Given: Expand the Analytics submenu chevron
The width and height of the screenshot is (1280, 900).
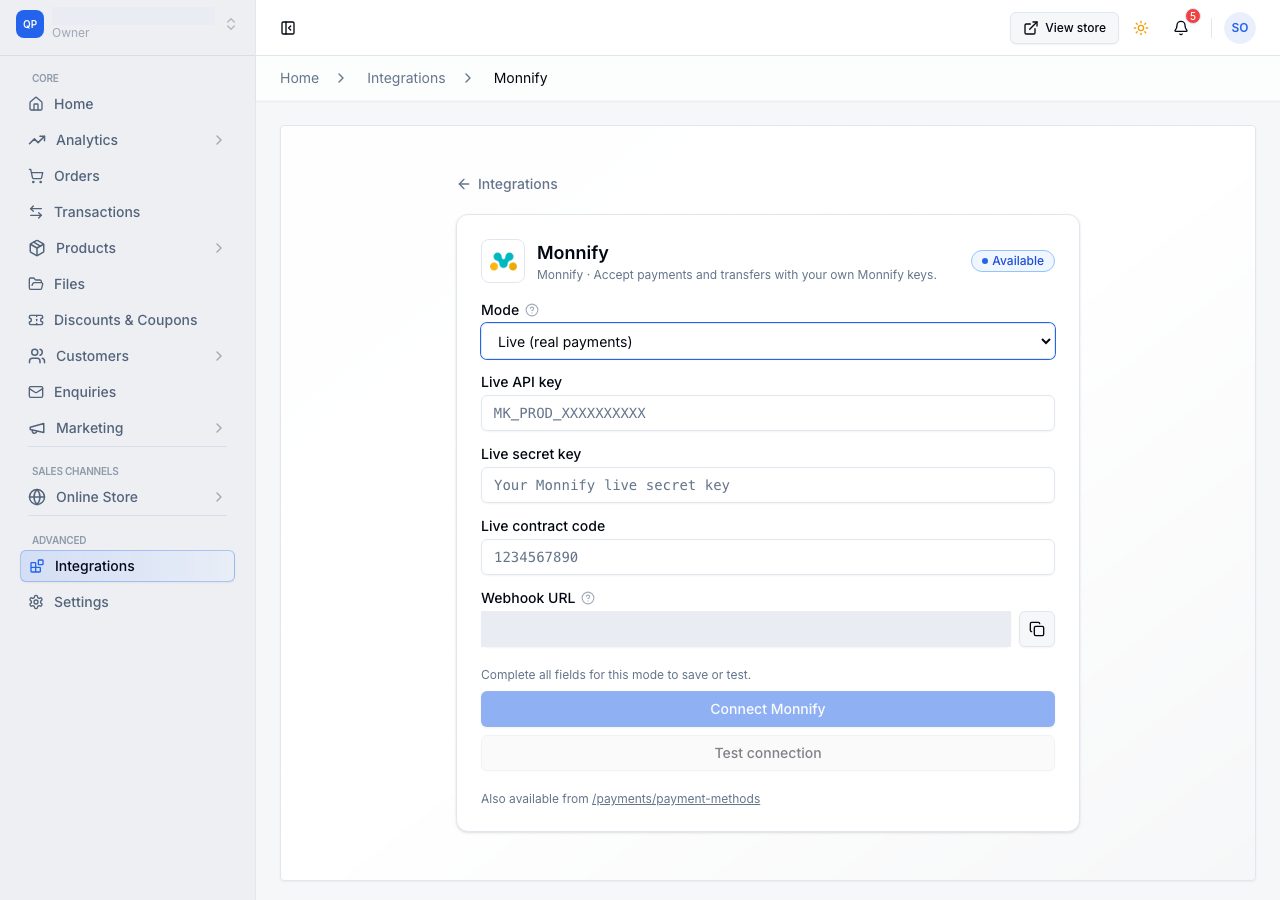Looking at the screenshot, I should click(219, 140).
